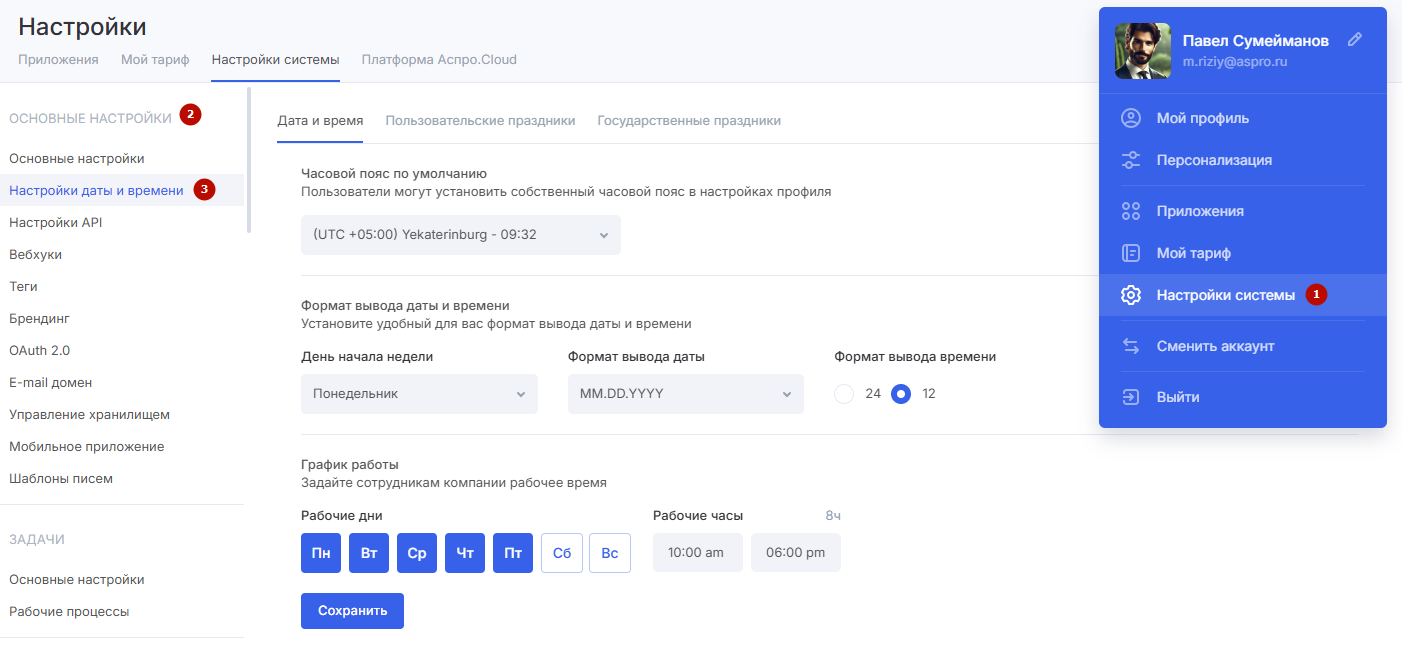Open the Формат вывода даты dropdown
The height and width of the screenshot is (648, 1402).
(x=686, y=394)
